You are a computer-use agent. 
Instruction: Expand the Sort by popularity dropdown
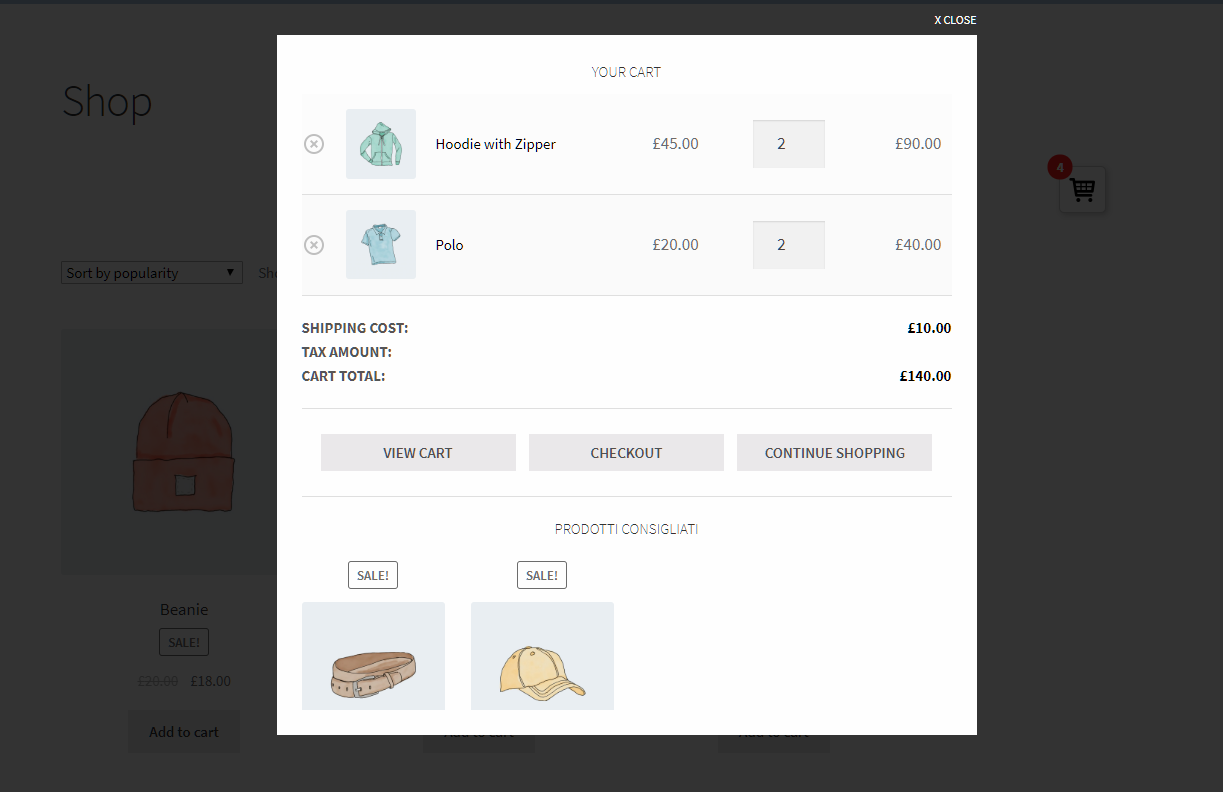(152, 273)
